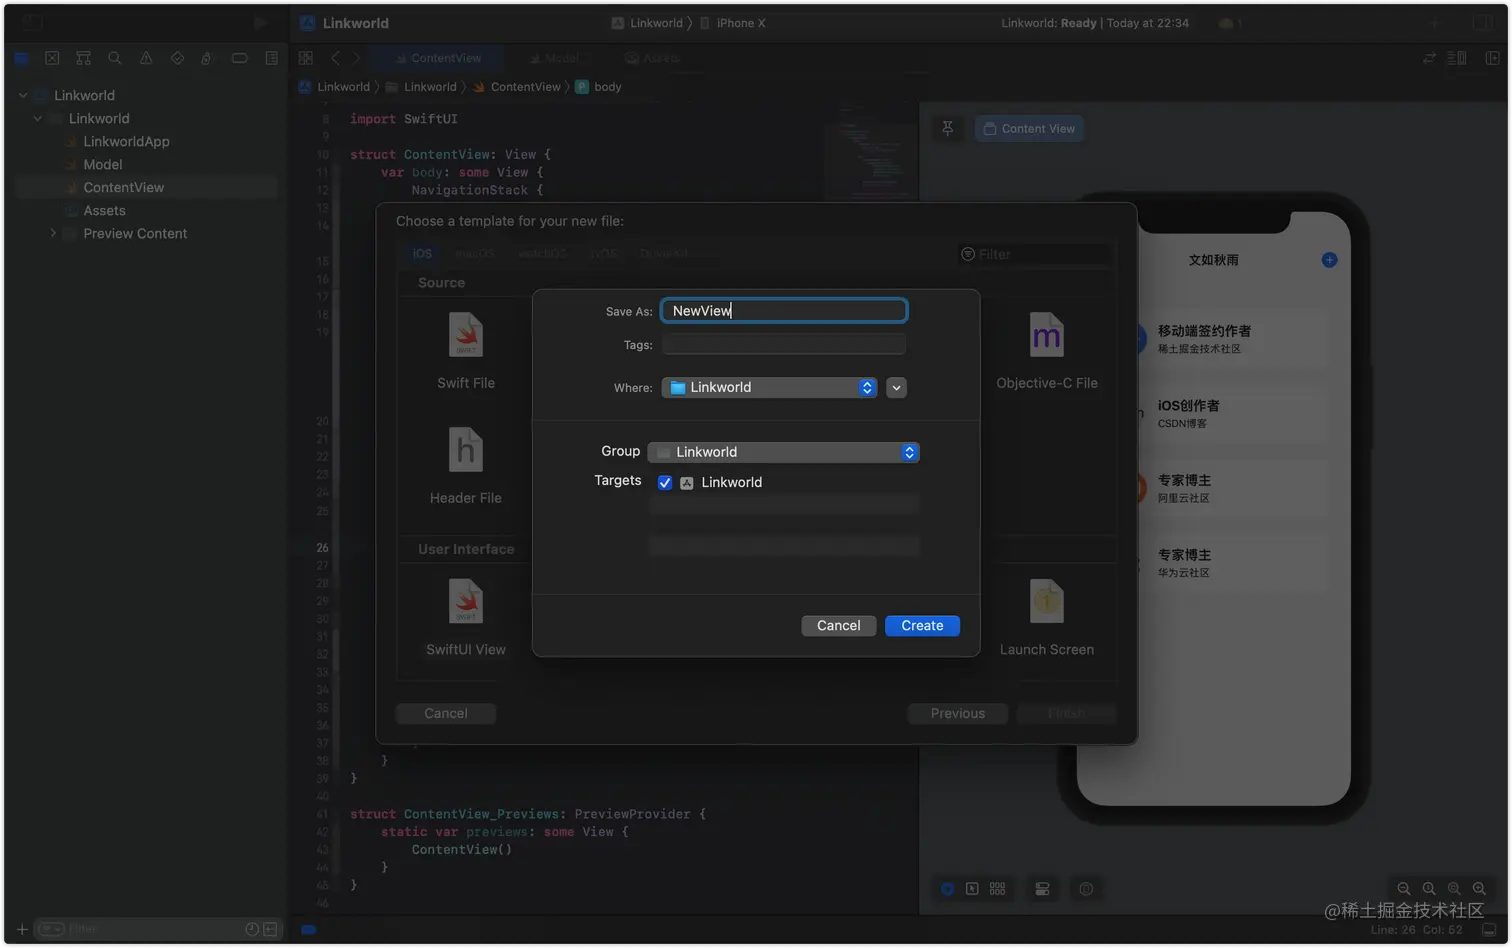
Task: Select the Content View preview chip
Action: (x=1029, y=129)
